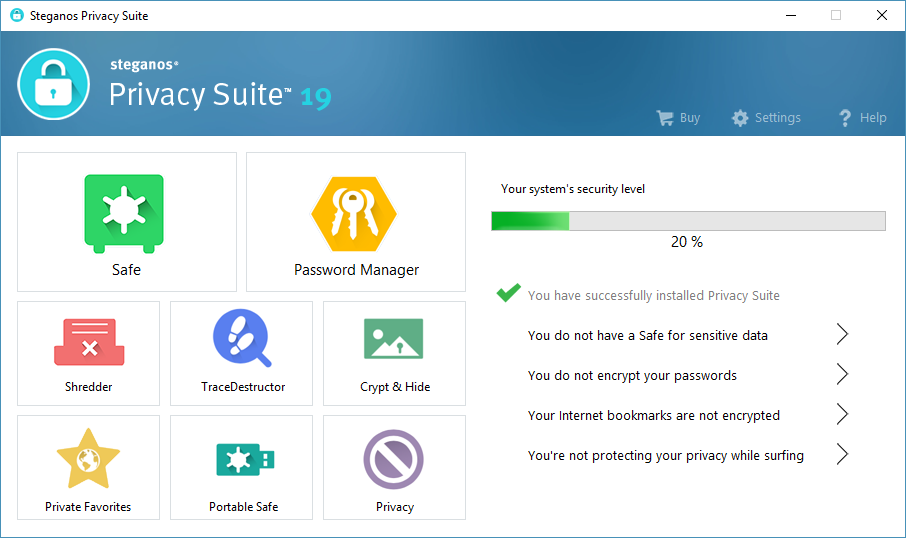906x538 pixels.
Task: Select the Private Favorites star icon
Action: 88,460
